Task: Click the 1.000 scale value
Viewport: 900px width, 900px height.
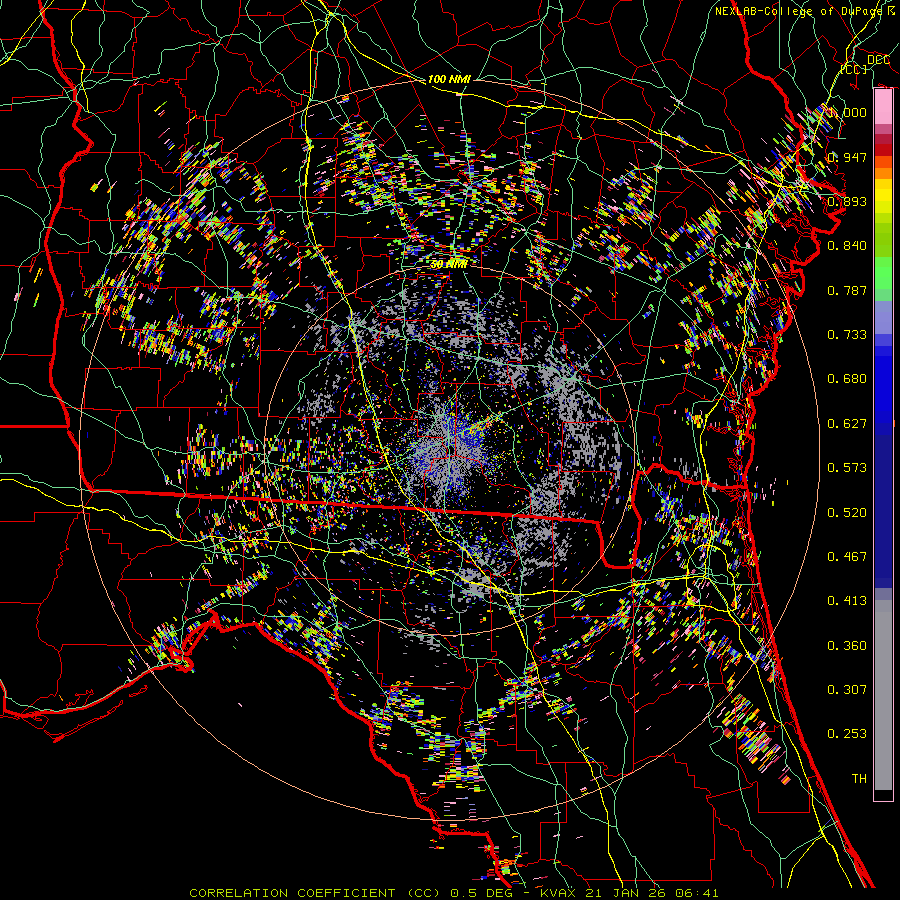Action: 849,112
